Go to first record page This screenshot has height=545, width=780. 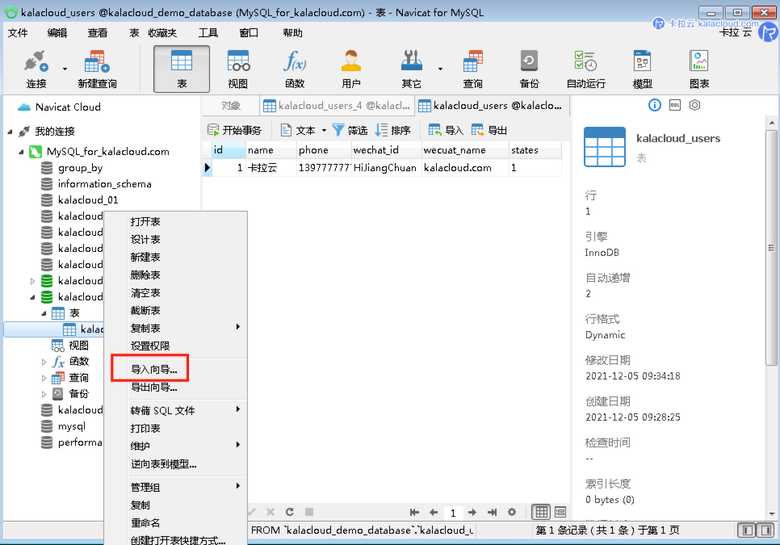tap(414, 512)
